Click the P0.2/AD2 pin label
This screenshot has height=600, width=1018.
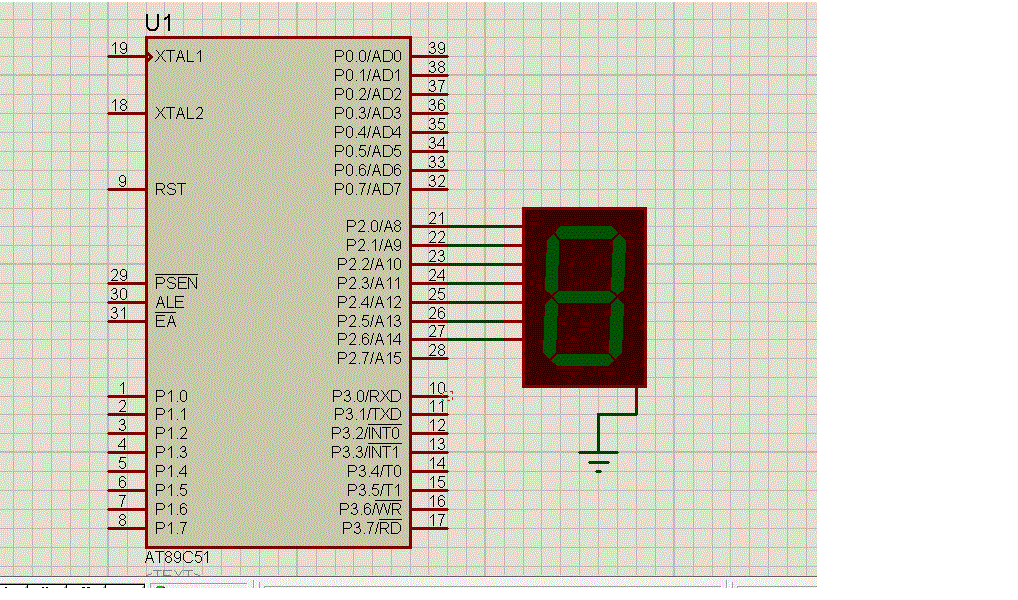point(367,94)
